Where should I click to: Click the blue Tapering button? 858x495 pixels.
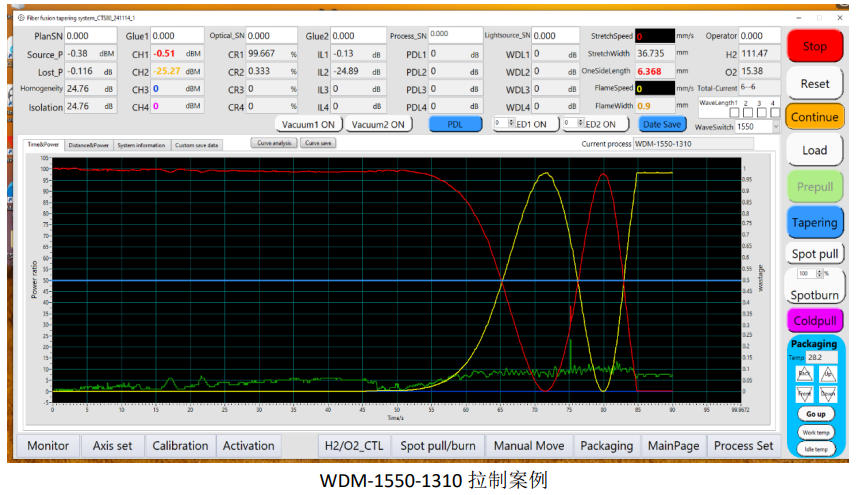pyautogui.click(x=815, y=222)
